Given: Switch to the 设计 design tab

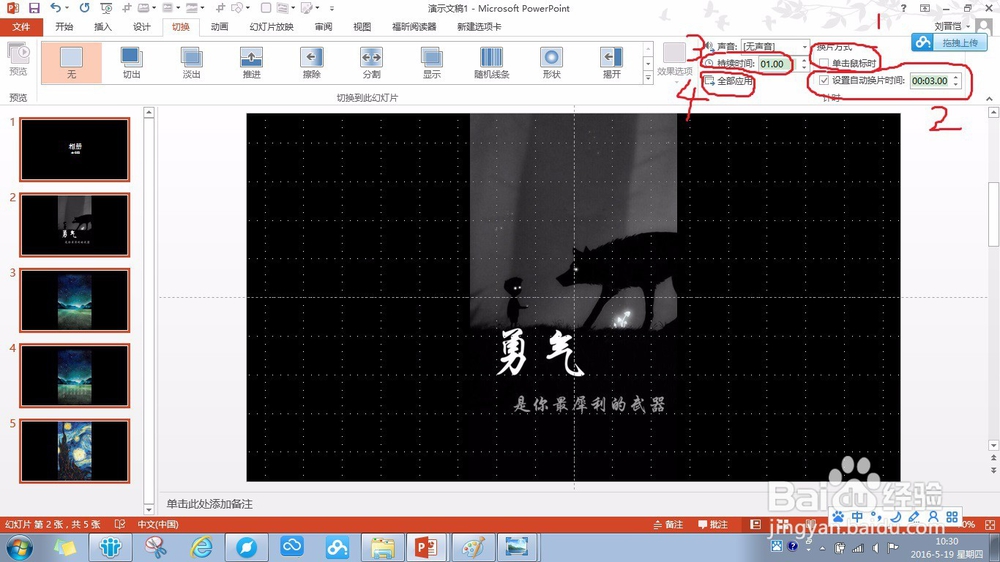Looking at the screenshot, I should pyautogui.click(x=142, y=27).
